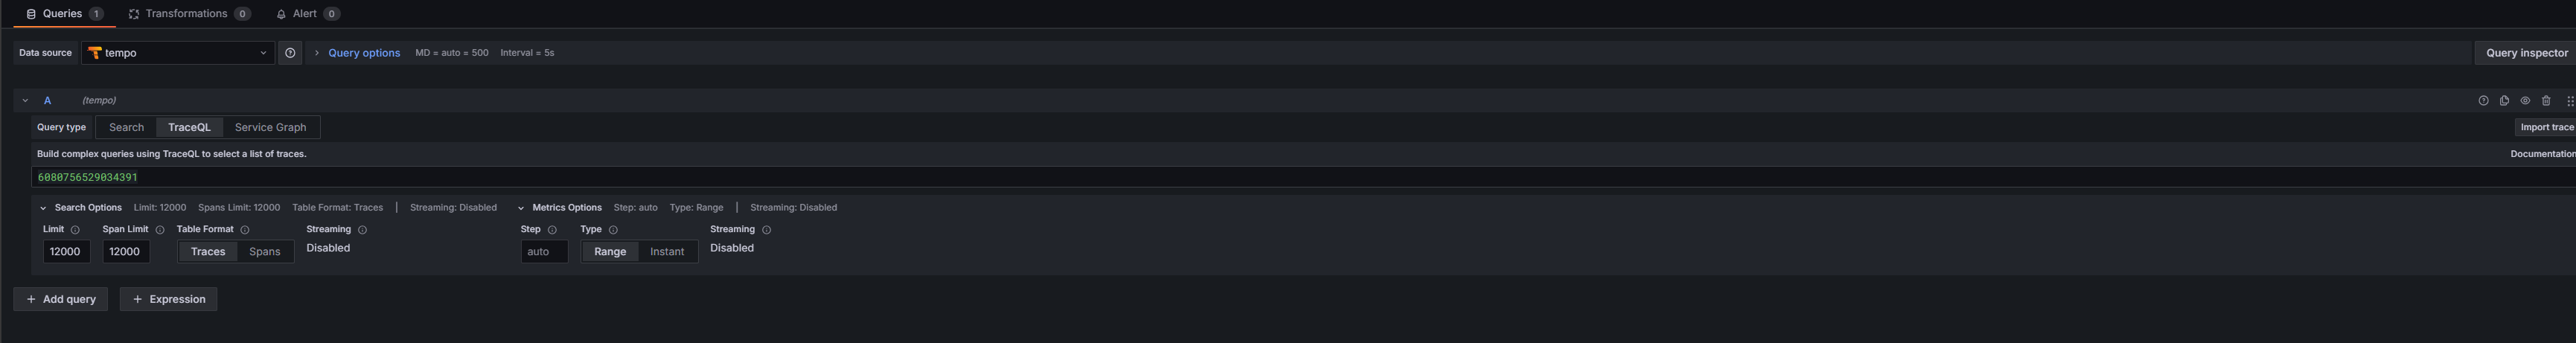Select Instant metrics type
This screenshot has height=343, width=2576.
pyautogui.click(x=667, y=252)
